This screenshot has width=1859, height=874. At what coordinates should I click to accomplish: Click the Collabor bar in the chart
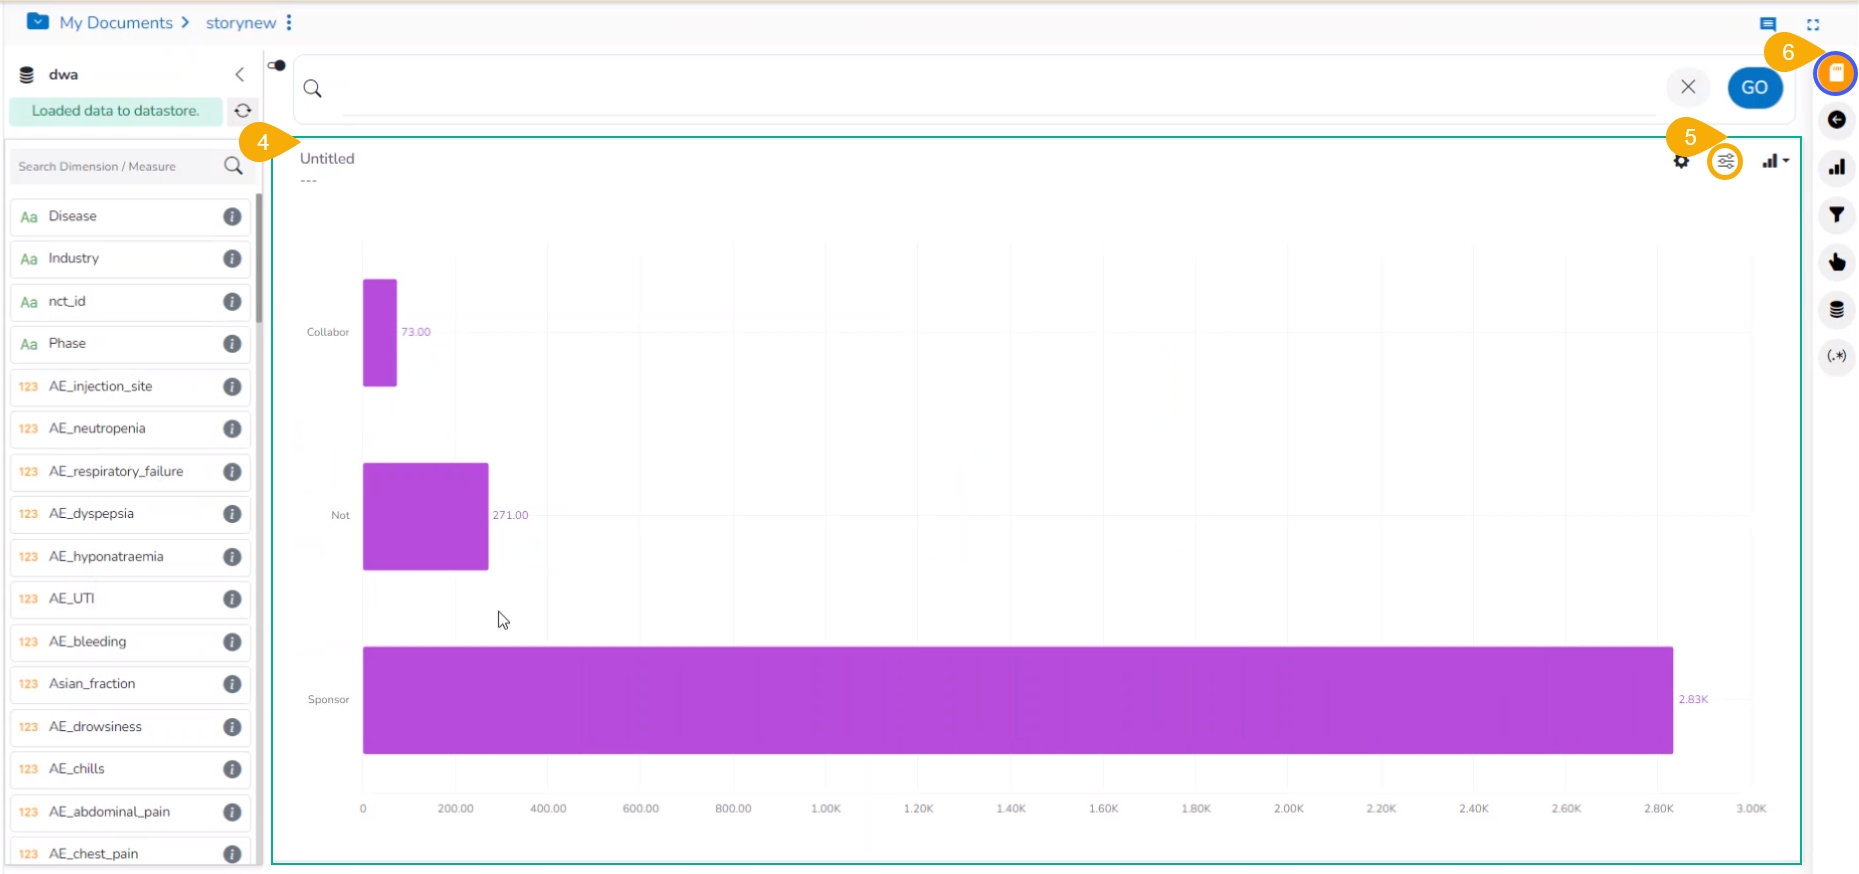point(380,332)
